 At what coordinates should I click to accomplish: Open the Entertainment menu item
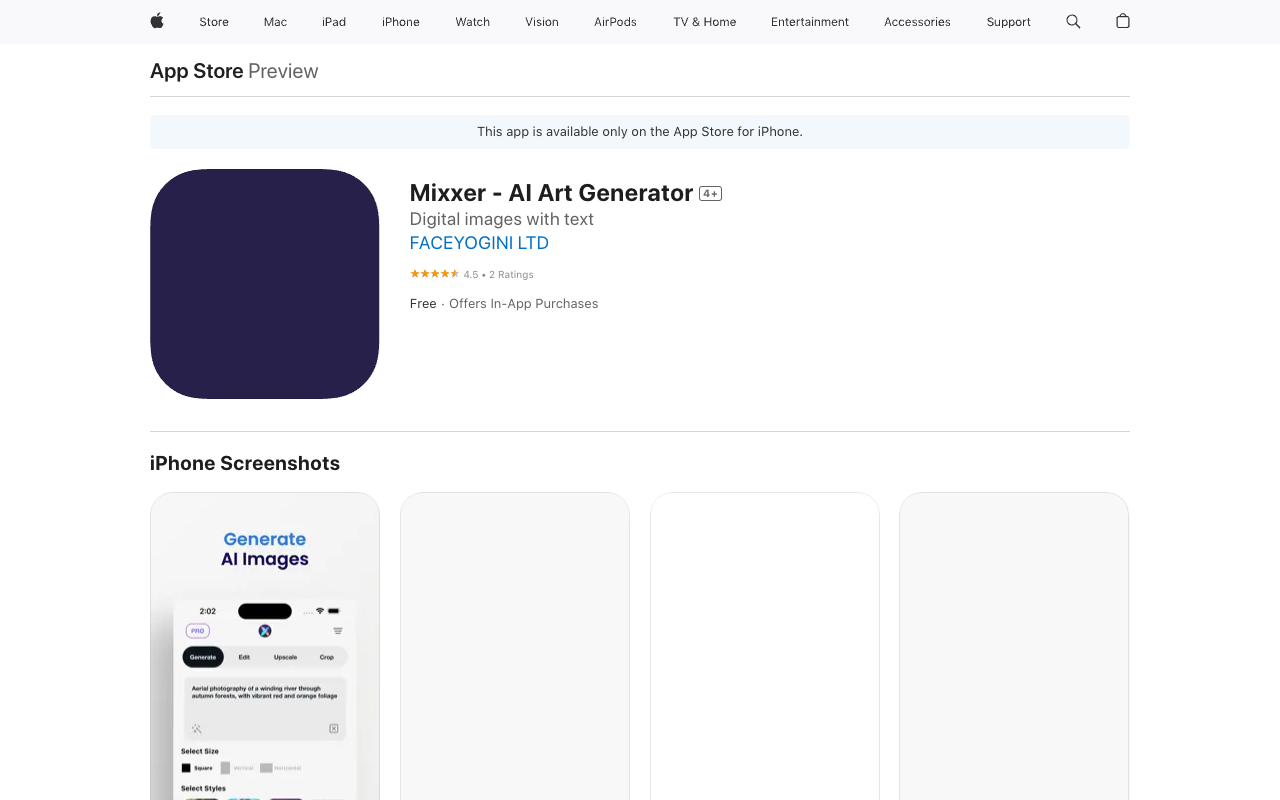pyautogui.click(x=810, y=22)
